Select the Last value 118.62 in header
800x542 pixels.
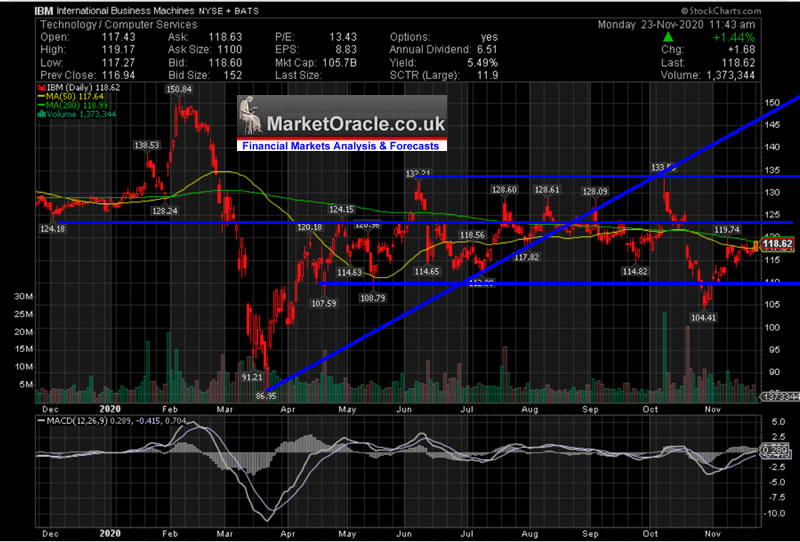point(738,63)
